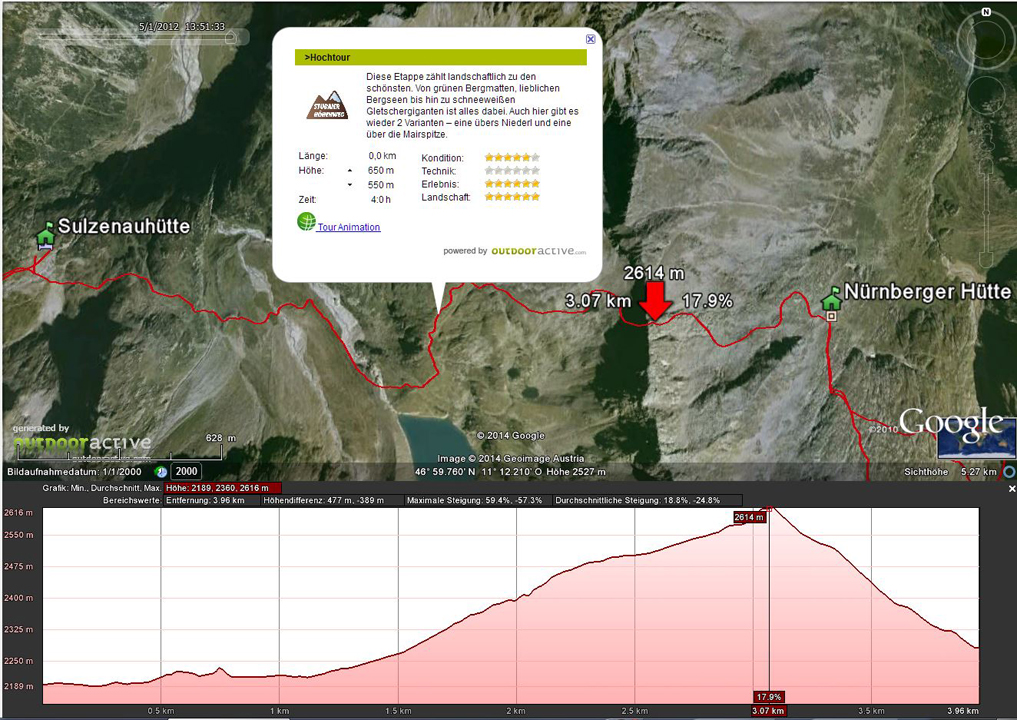Open the outdooractive.com powered-by link

coord(538,251)
